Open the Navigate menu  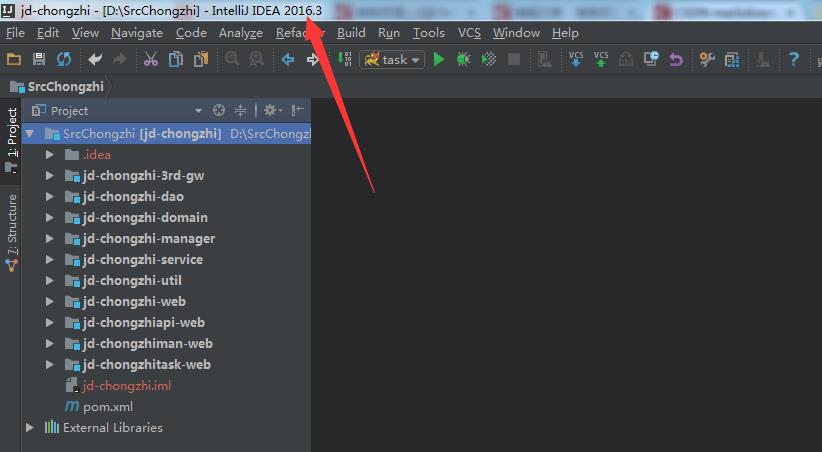coord(137,33)
